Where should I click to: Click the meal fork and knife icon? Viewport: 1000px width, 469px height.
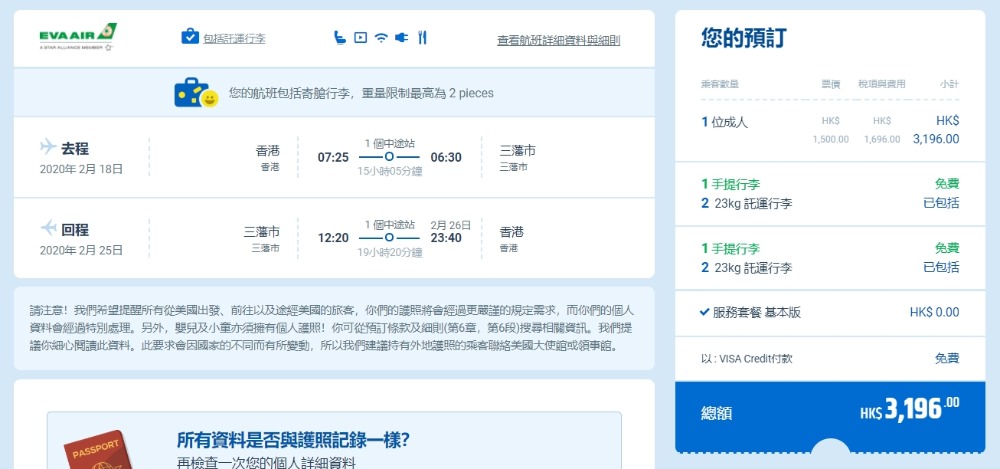tap(422, 38)
